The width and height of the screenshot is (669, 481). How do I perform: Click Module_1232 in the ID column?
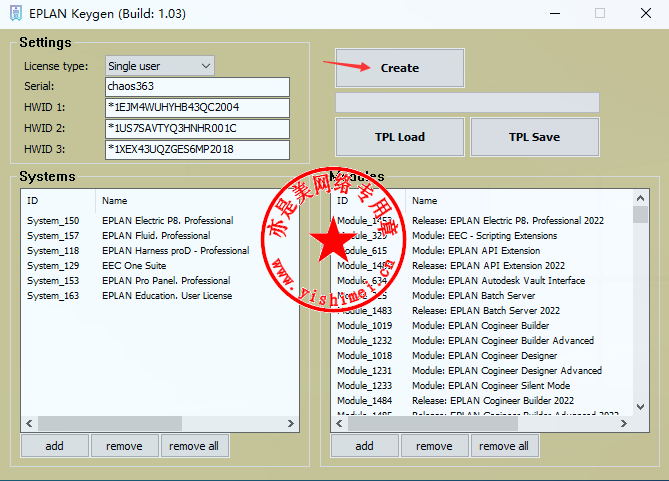coord(364,341)
